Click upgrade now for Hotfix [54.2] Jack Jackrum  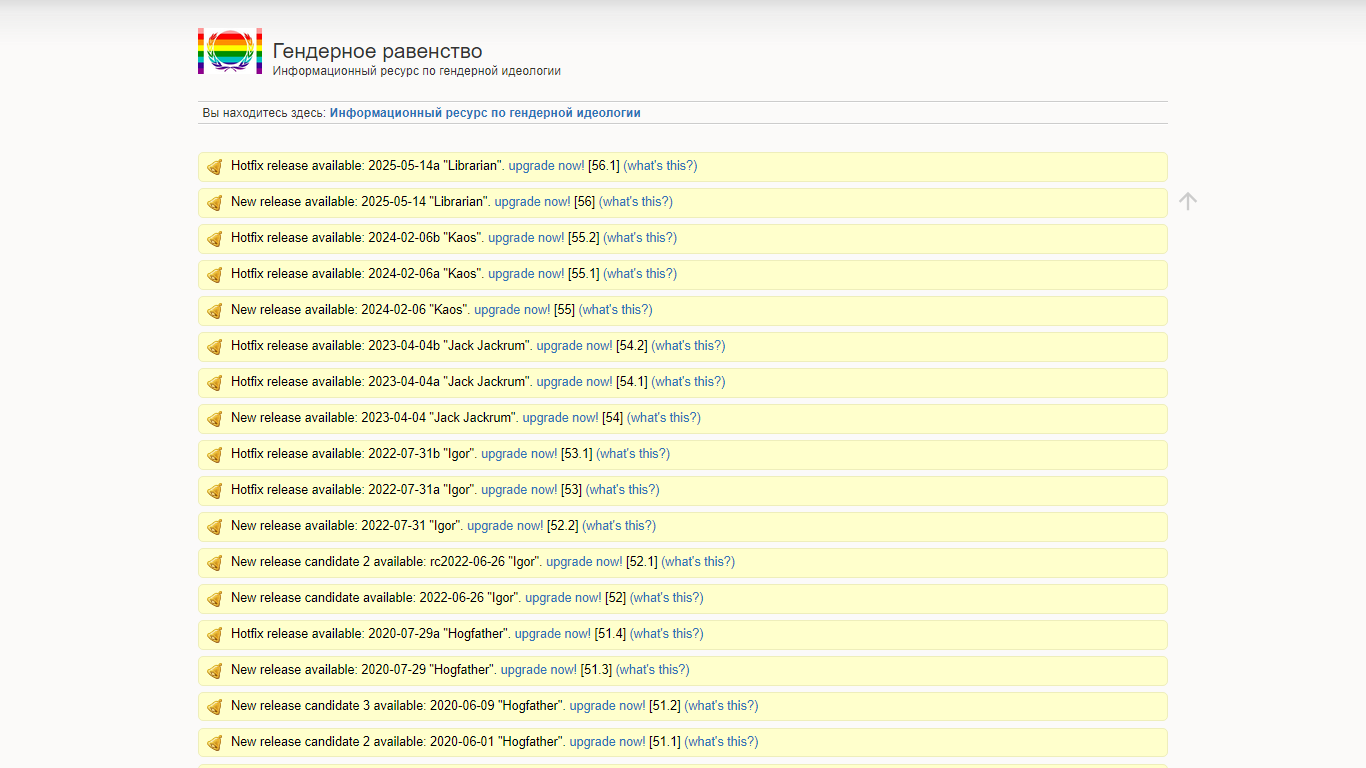coord(574,346)
